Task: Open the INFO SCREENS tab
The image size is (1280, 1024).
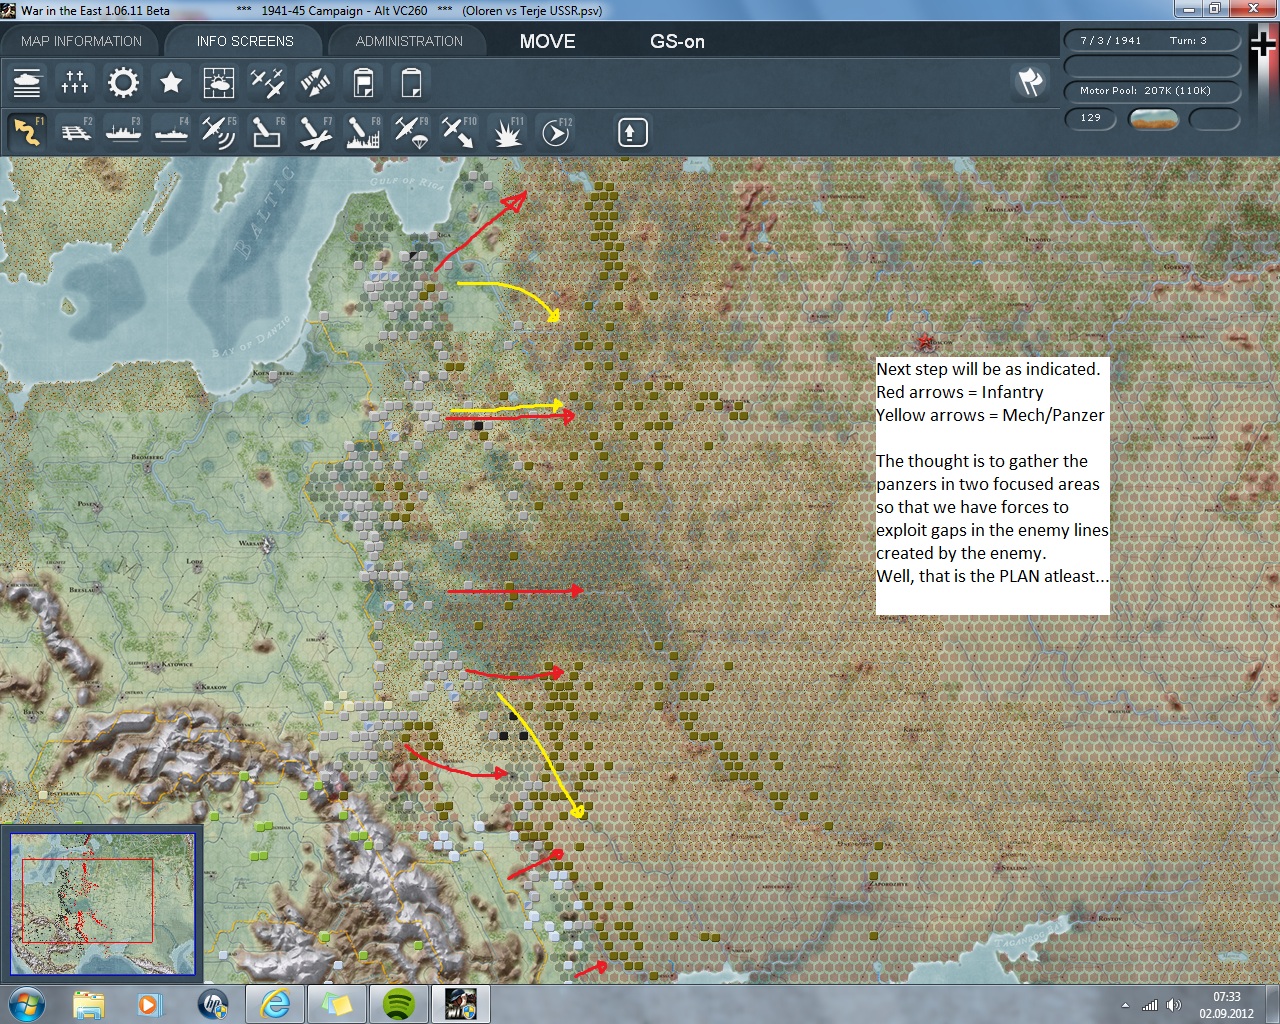Action: click(245, 41)
